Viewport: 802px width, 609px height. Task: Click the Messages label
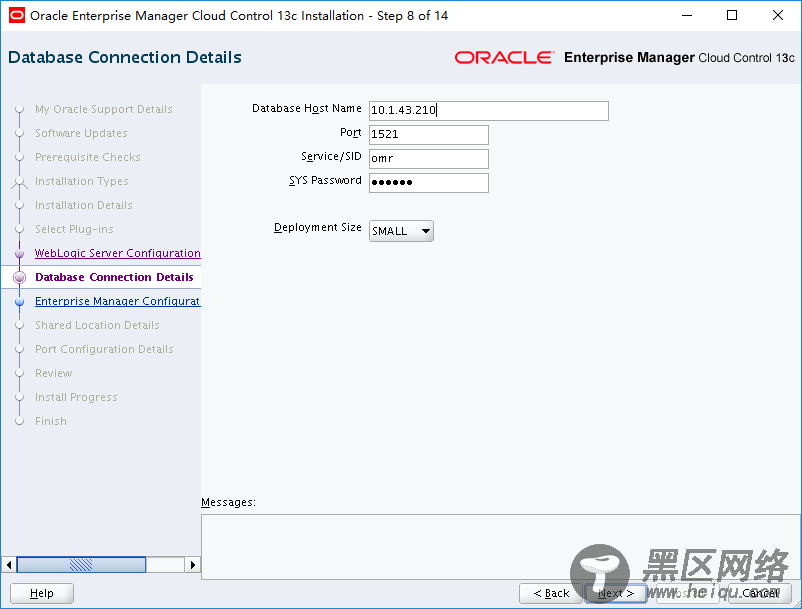coord(229,502)
